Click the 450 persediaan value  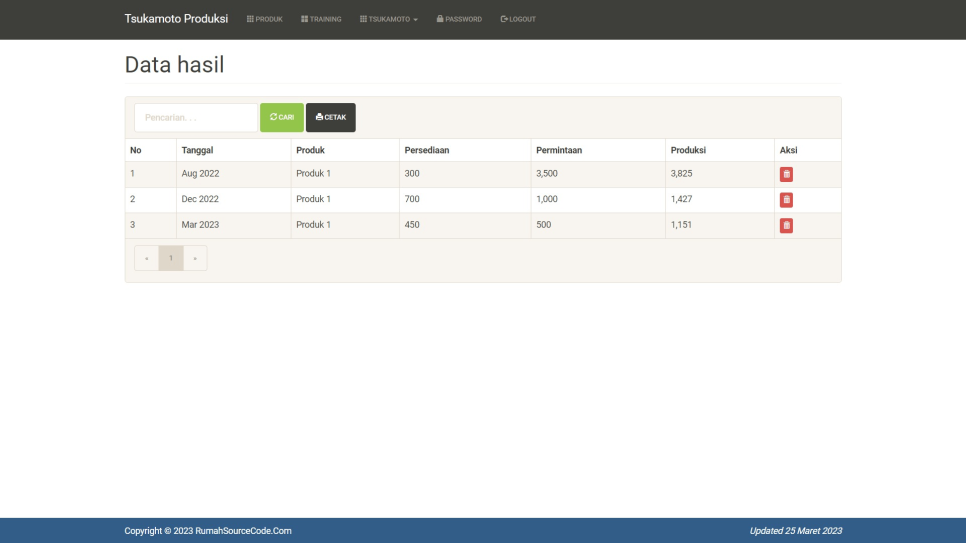tap(412, 225)
